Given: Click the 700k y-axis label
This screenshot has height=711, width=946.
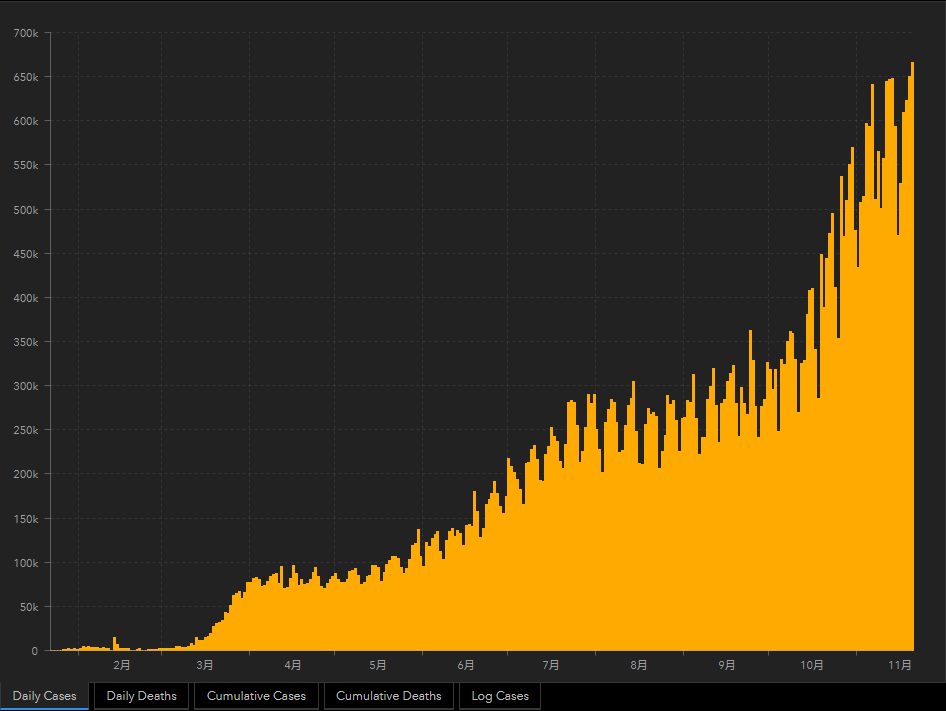Looking at the screenshot, I should pyautogui.click(x=25, y=33).
